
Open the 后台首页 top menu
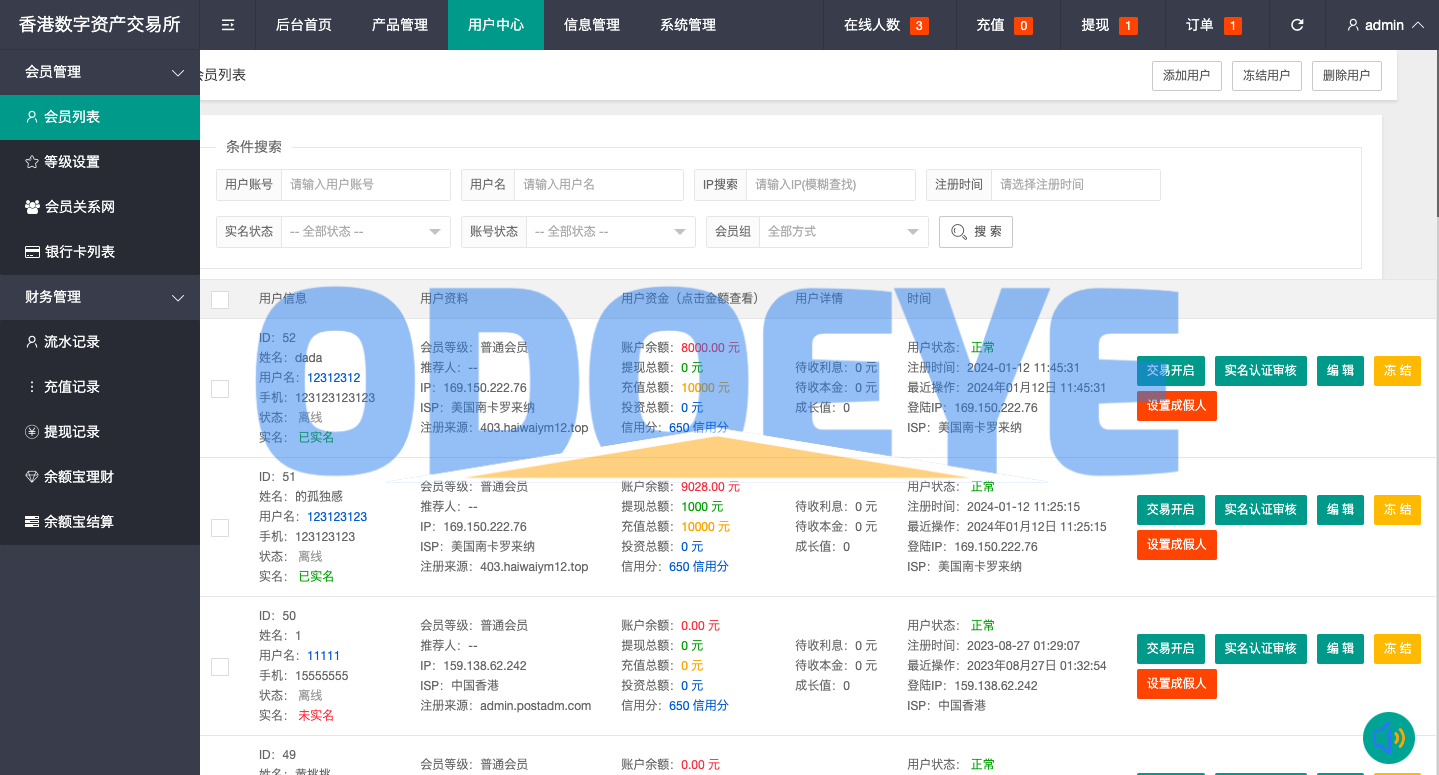(x=304, y=25)
